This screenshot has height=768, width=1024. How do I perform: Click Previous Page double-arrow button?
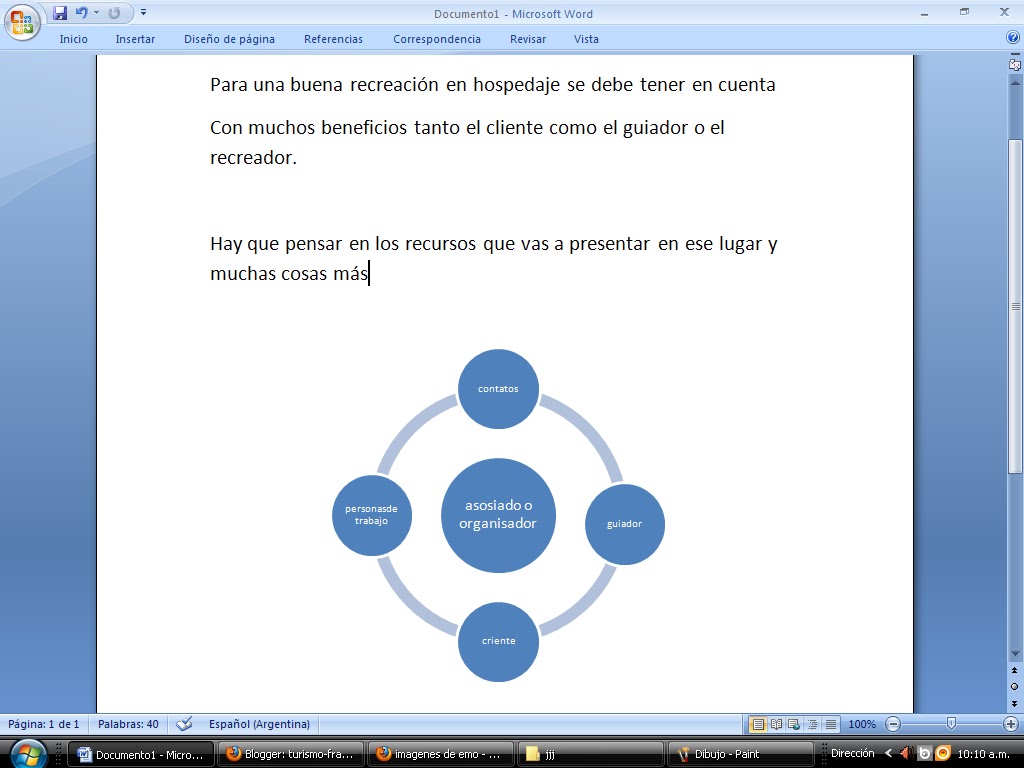pos(1015,671)
